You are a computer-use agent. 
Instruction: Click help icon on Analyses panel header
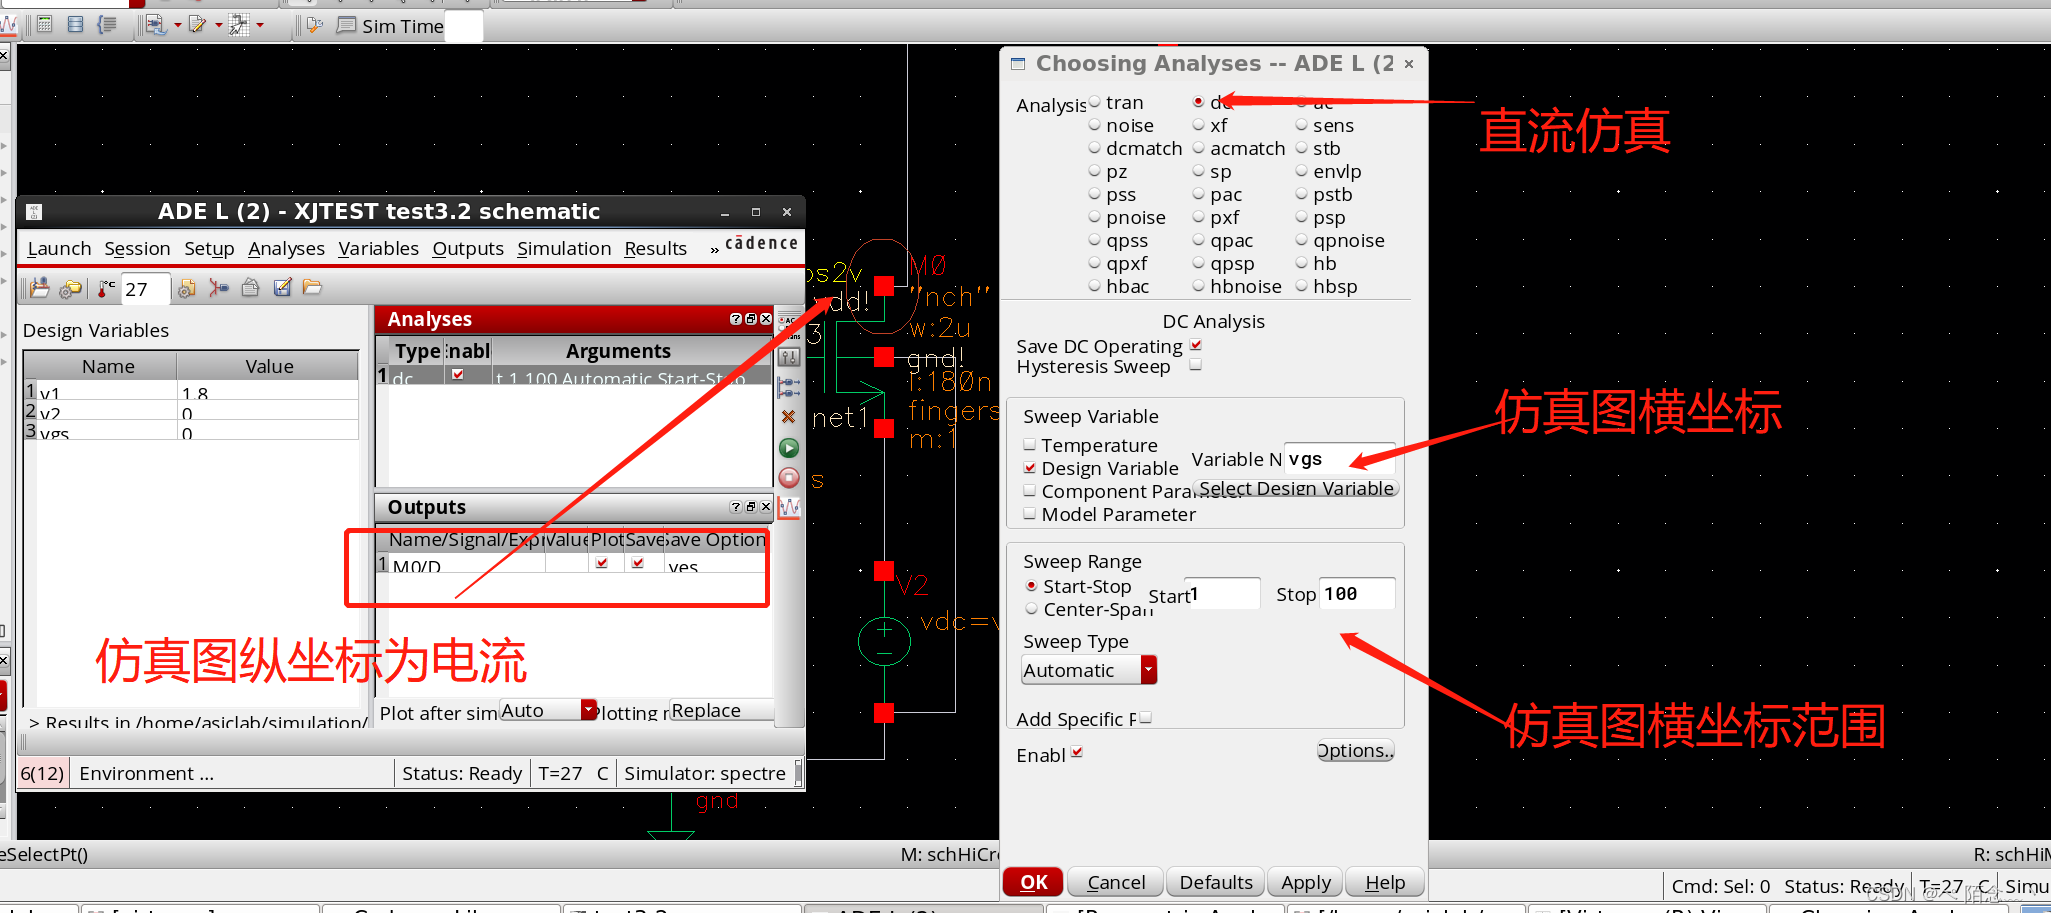[736, 319]
